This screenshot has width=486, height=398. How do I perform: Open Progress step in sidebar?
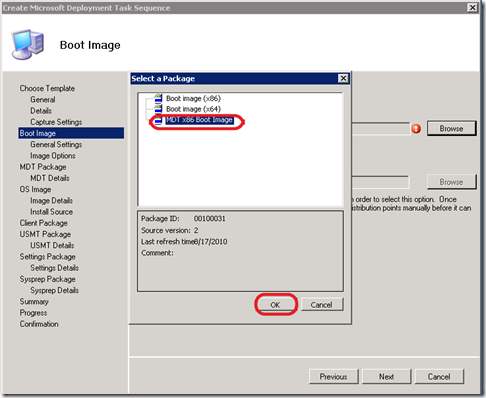coord(33,313)
